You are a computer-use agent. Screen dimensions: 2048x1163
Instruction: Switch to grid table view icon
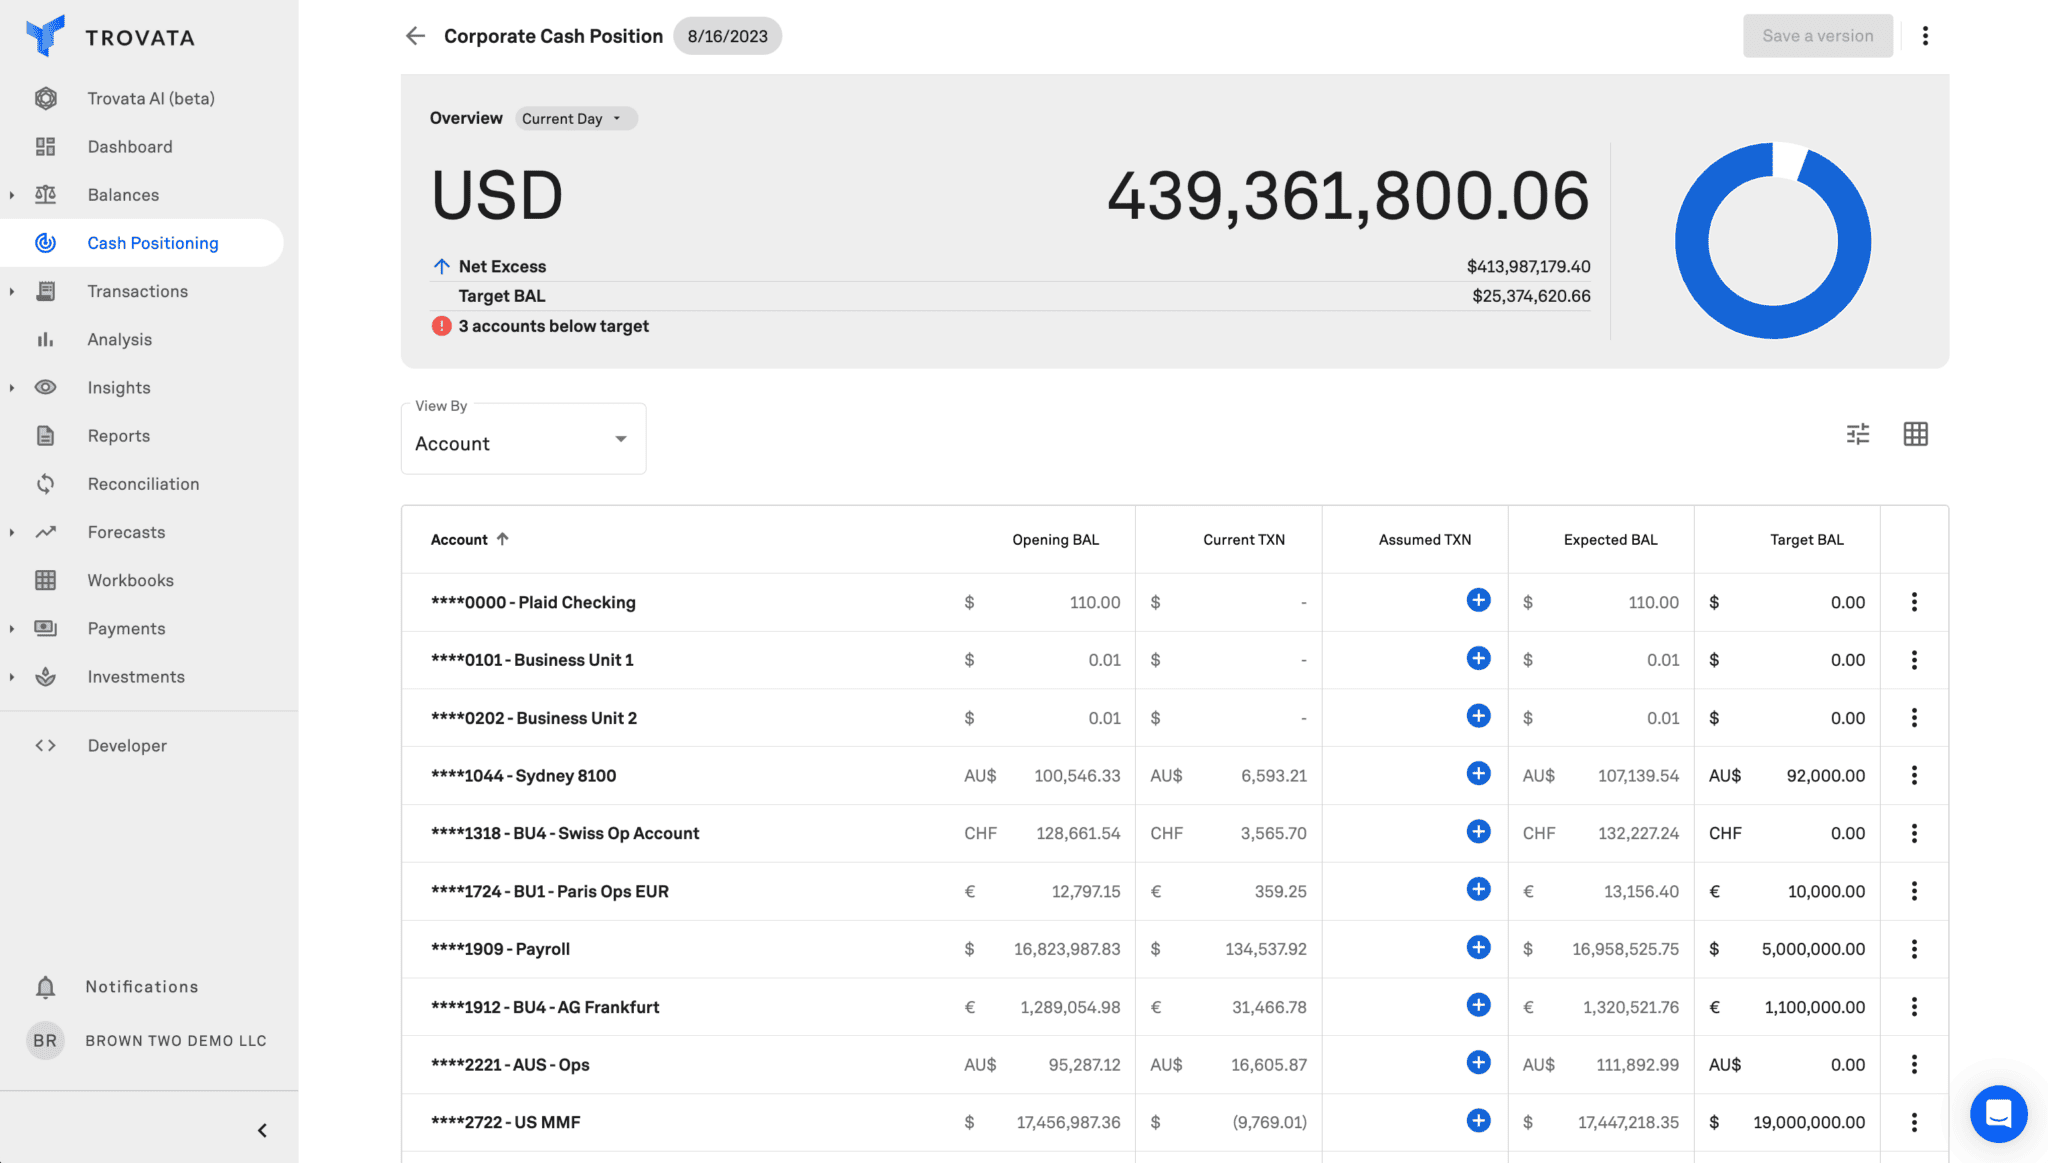click(x=1915, y=434)
